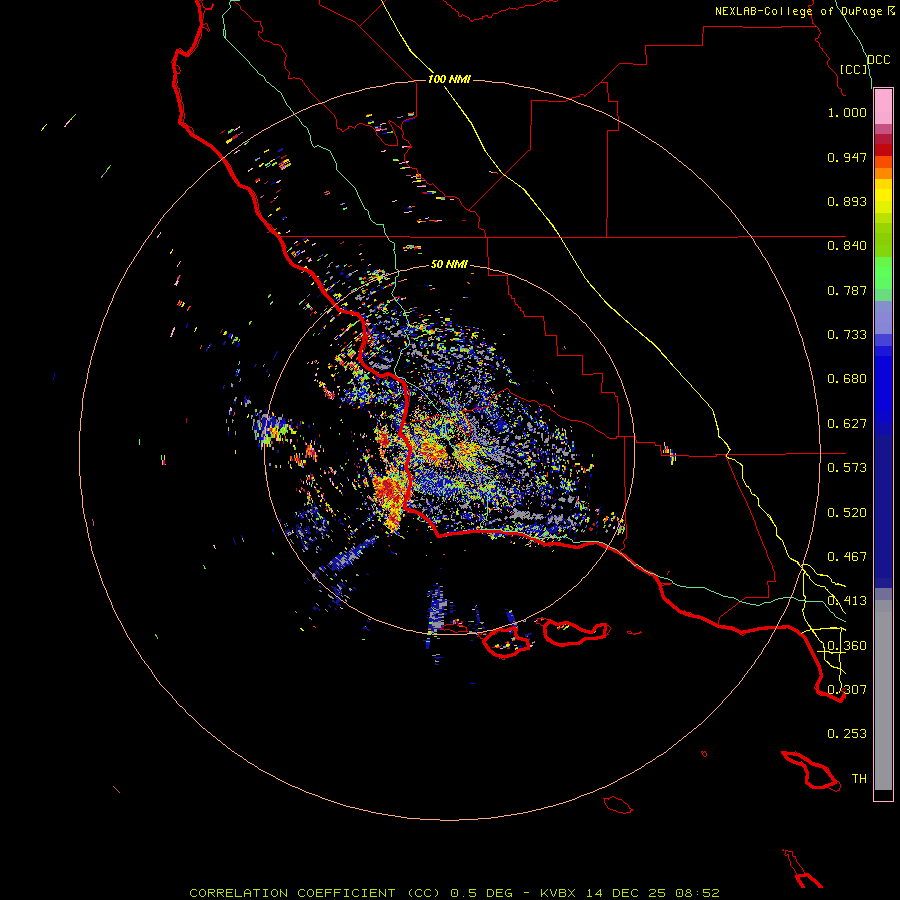Image resolution: width=900 pixels, height=900 pixels.
Task: Select the 0.680 legend value
Action: click(x=847, y=379)
